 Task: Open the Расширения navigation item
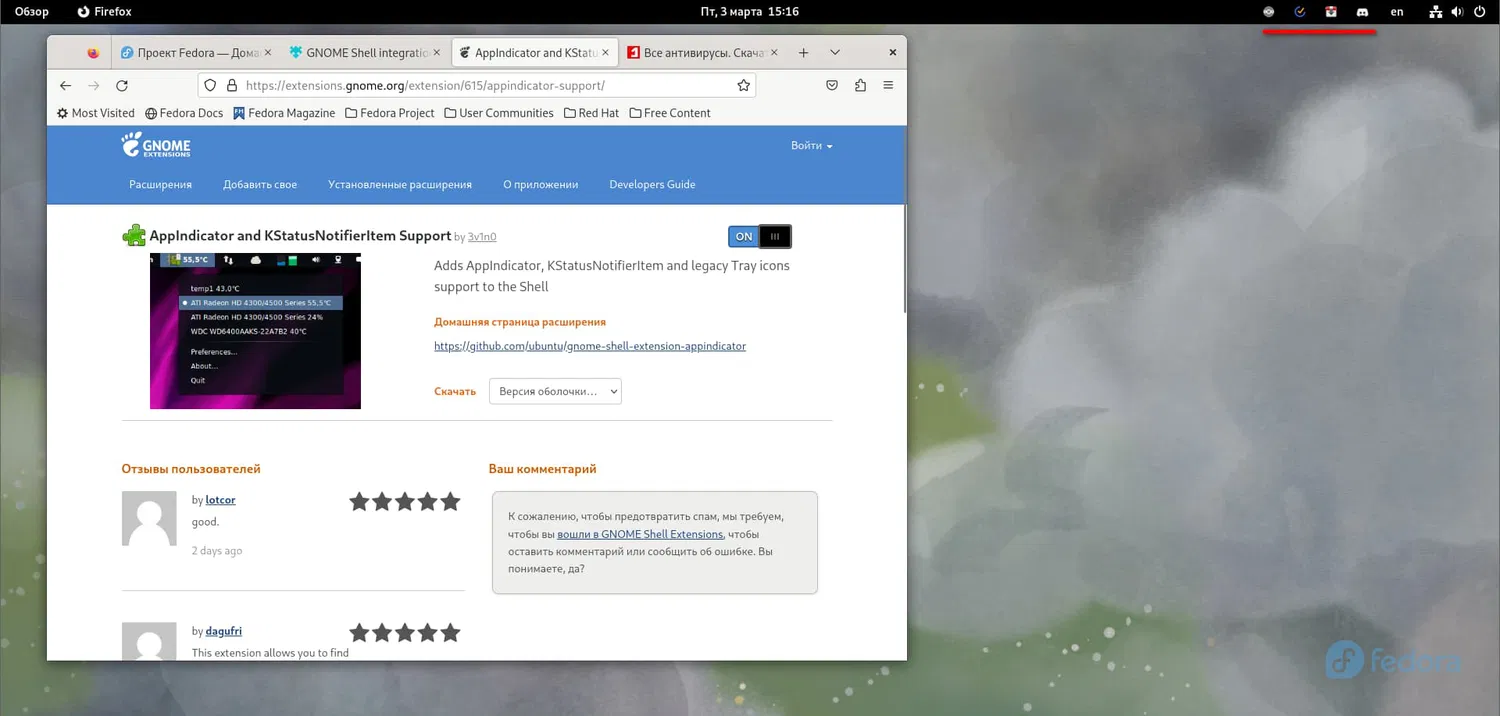[x=160, y=184]
